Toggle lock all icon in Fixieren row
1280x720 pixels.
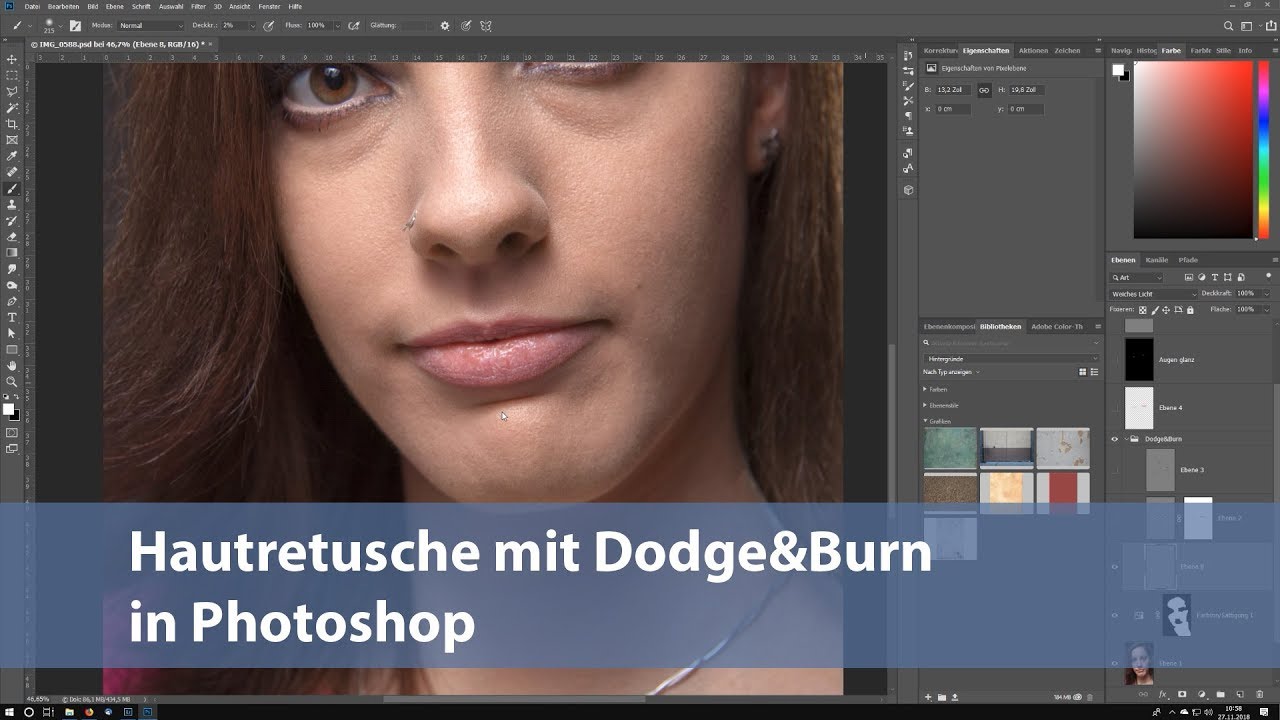point(1190,310)
